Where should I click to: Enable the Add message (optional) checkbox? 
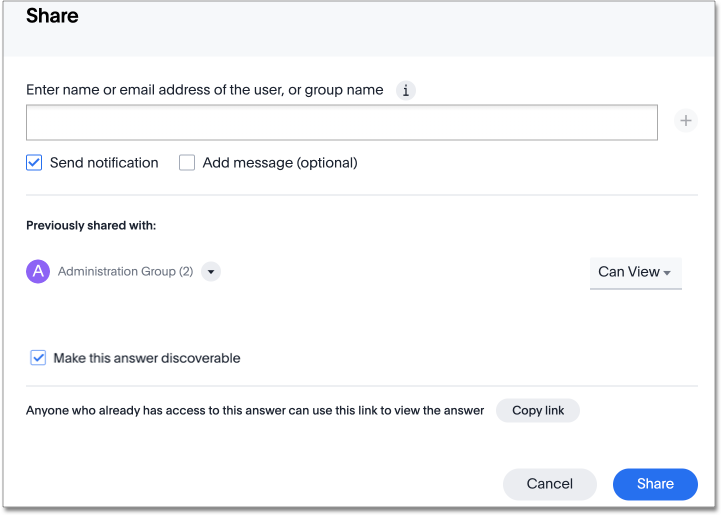187,163
